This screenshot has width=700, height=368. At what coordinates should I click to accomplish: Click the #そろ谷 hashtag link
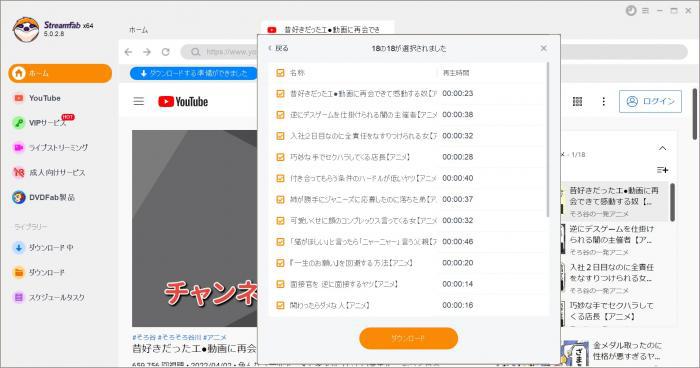(x=144, y=338)
